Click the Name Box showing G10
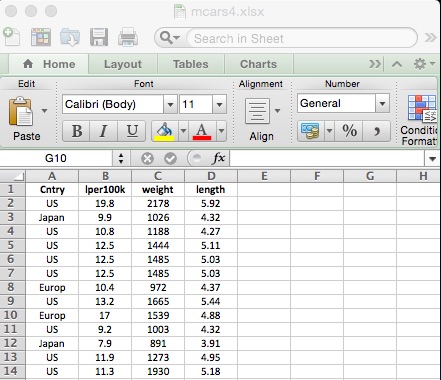 tap(56, 158)
